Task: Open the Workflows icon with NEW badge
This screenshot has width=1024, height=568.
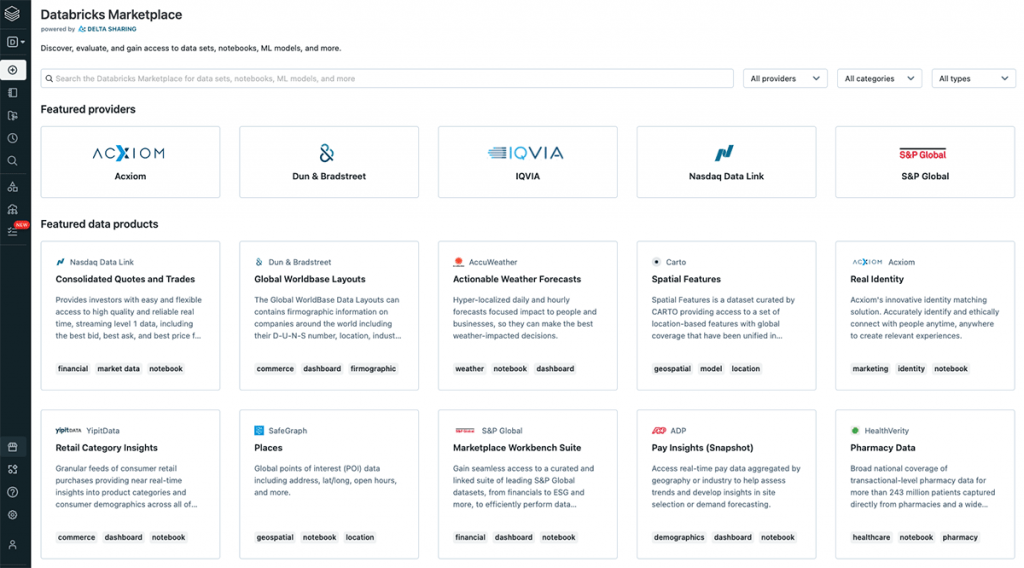Action: click(x=14, y=230)
